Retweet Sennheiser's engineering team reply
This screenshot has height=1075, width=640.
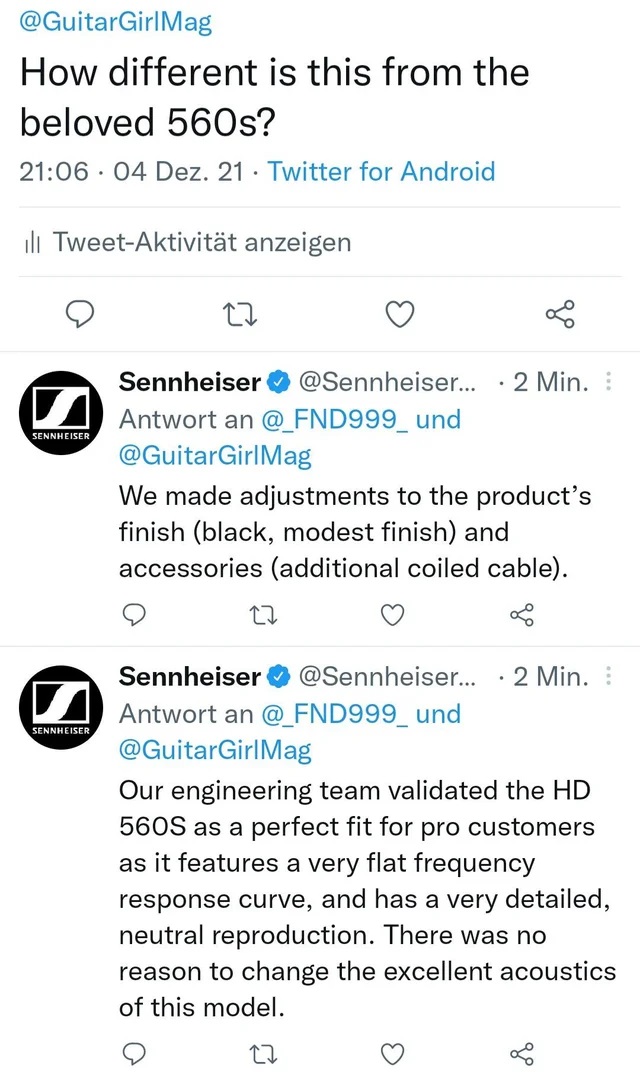[x=263, y=1054]
